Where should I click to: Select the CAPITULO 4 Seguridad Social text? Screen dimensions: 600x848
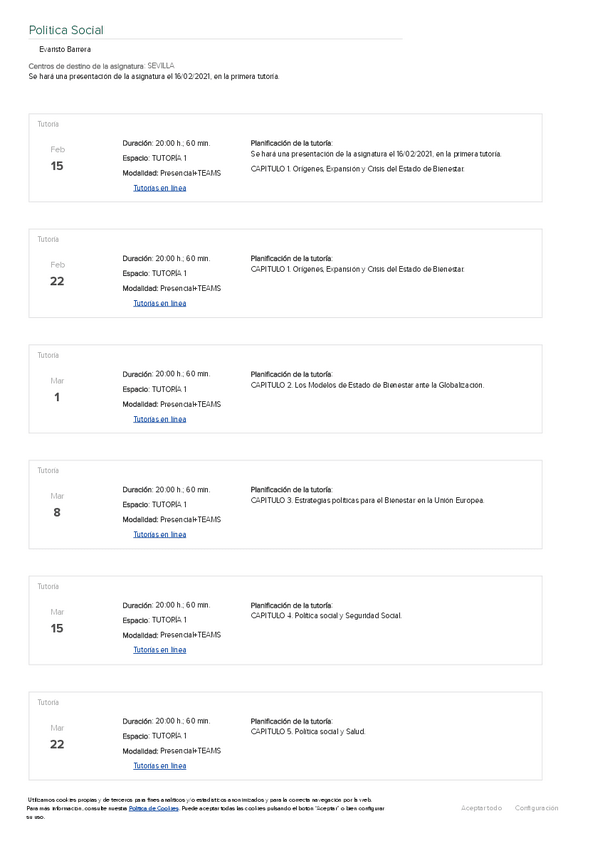point(326,616)
